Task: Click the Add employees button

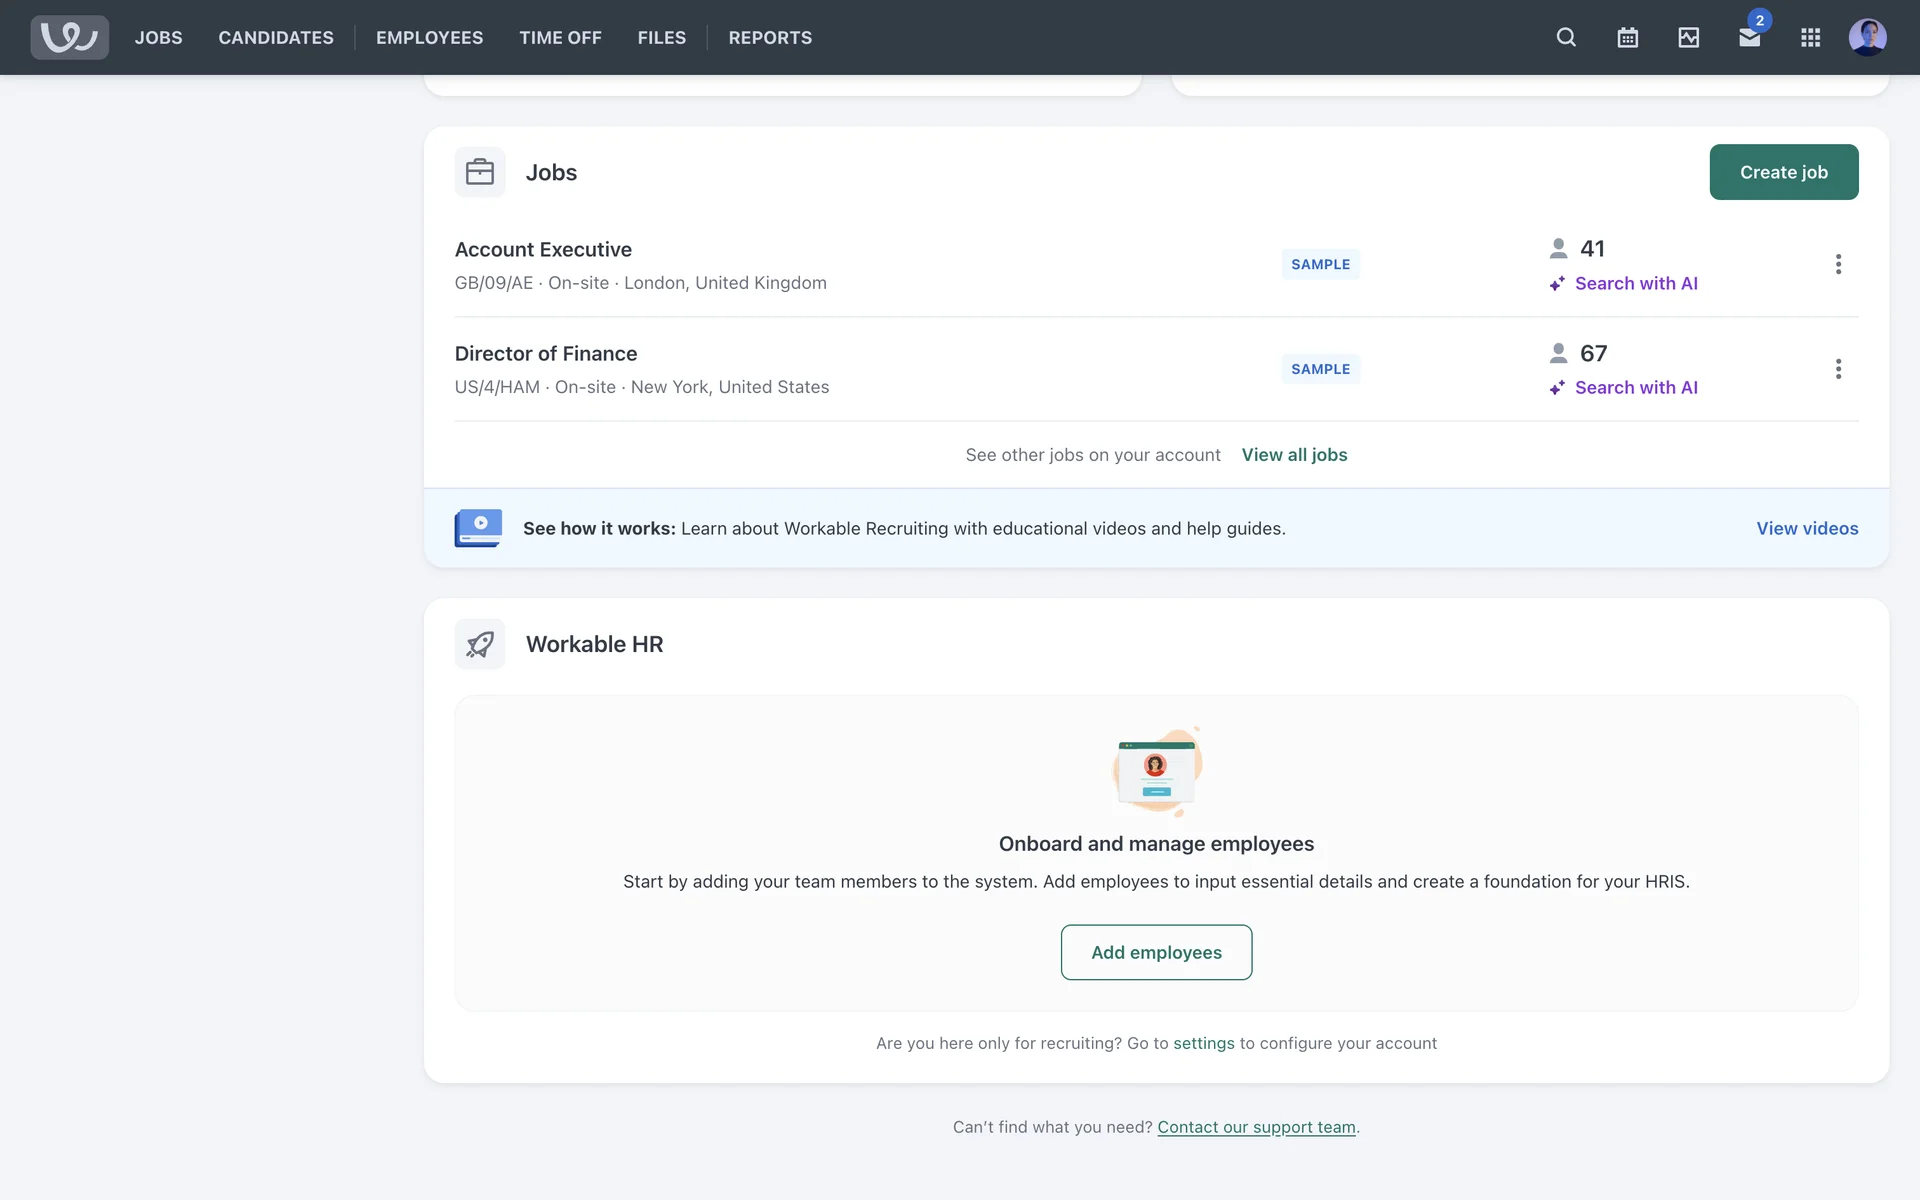Action: (1156, 952)
